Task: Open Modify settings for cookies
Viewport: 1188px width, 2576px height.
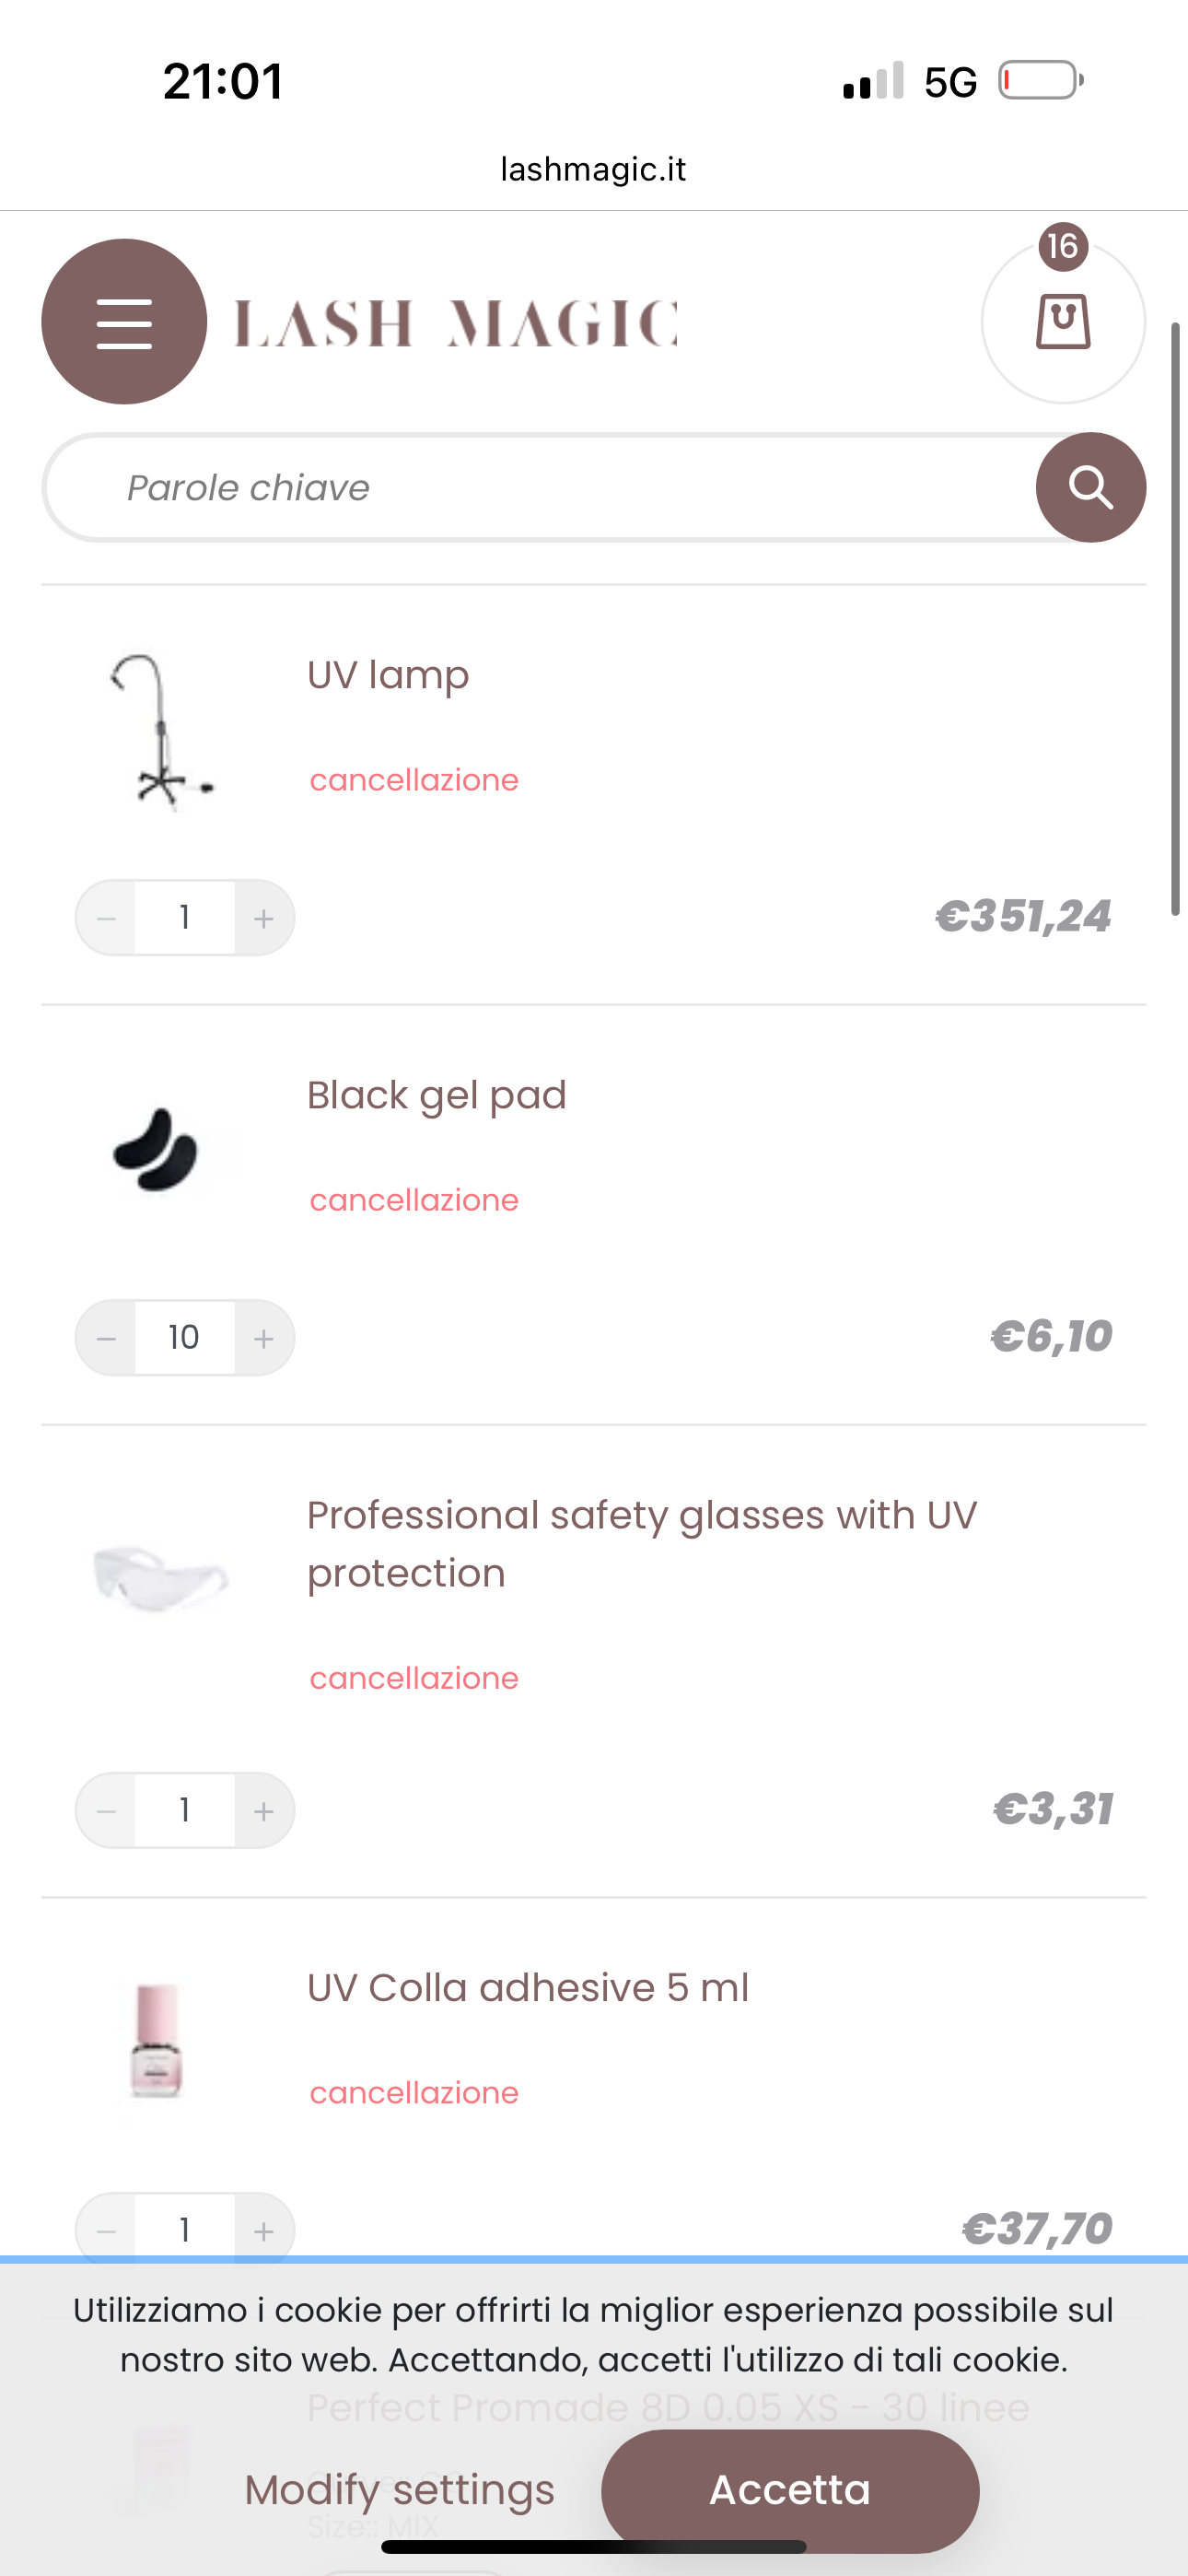Action: pyautogui.click(x=399, y=2490)
